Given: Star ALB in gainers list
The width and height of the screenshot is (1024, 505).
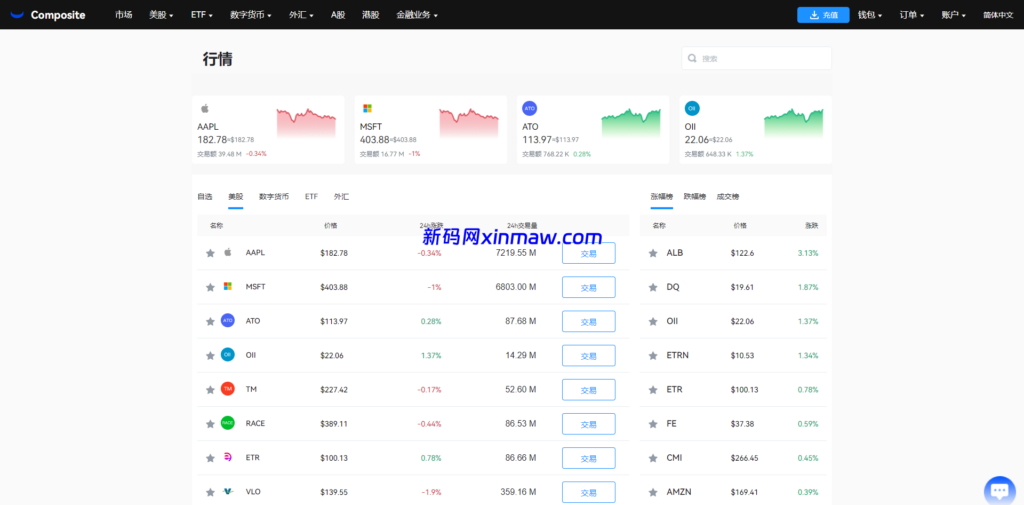Looking at the screenshot, I should (652, 253).
